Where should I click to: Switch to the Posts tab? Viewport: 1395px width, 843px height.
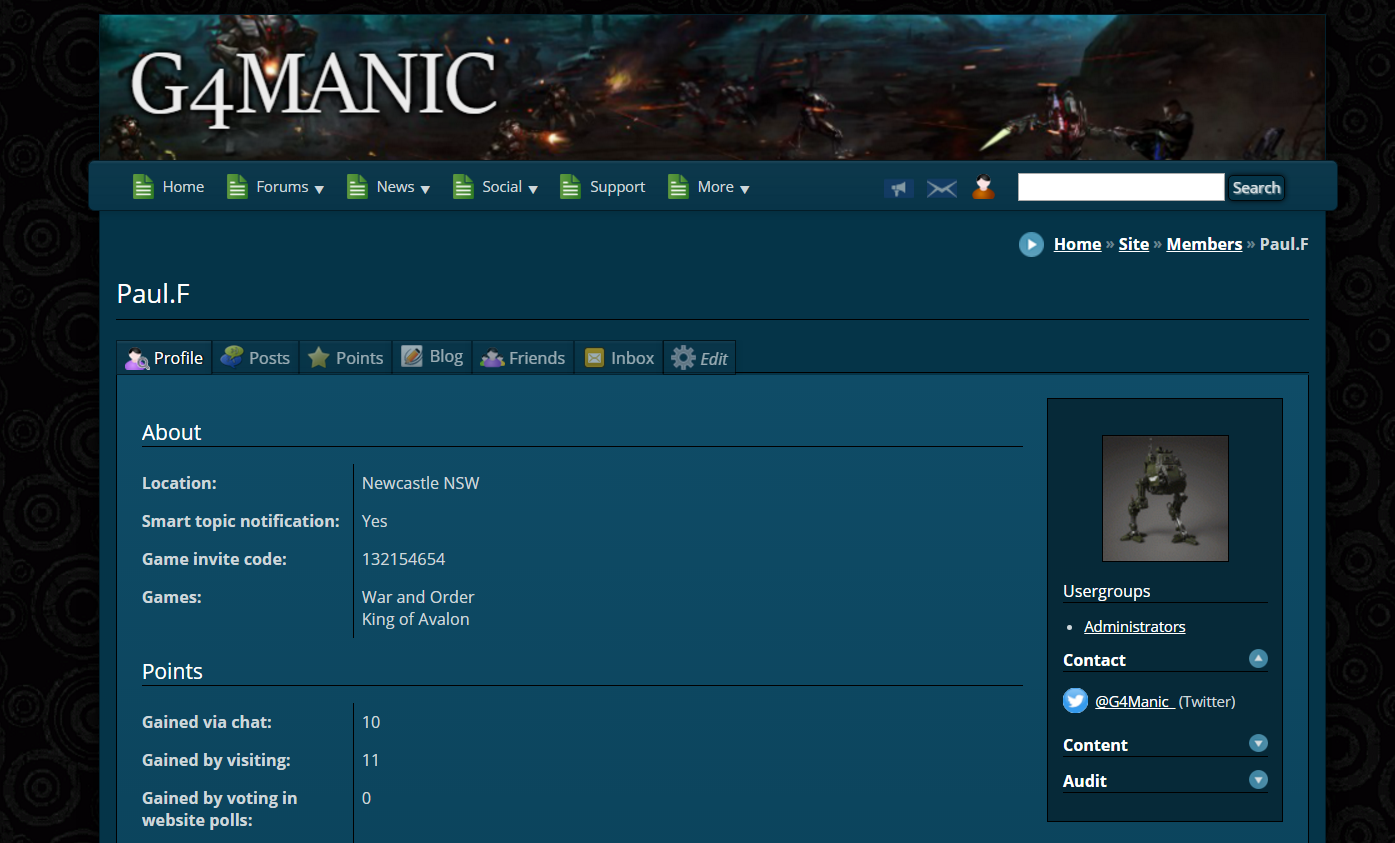pos(256,358)
